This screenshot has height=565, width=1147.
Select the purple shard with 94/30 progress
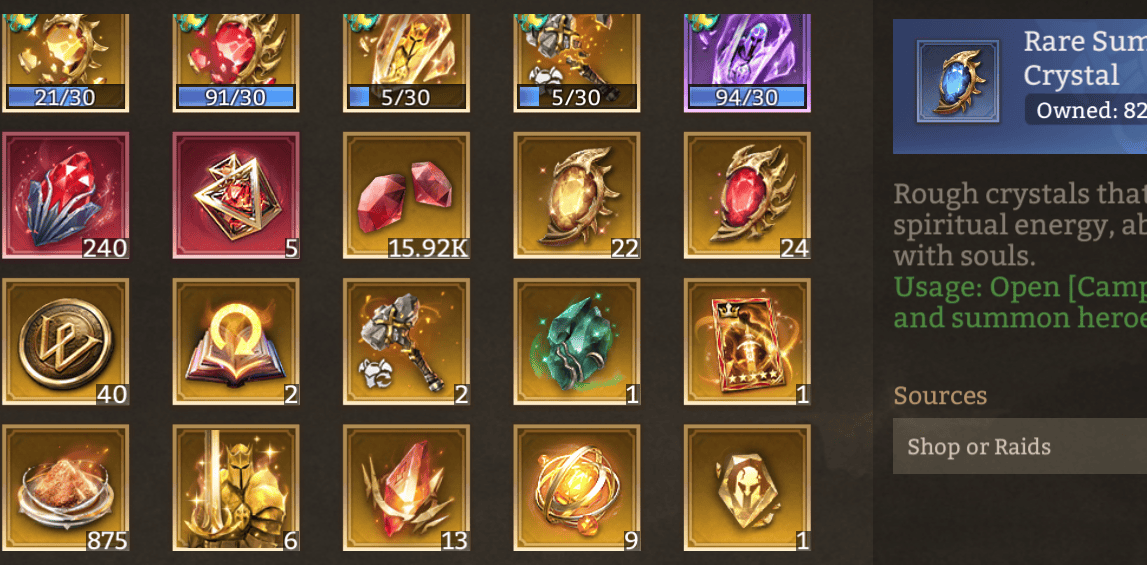(748, 63)
